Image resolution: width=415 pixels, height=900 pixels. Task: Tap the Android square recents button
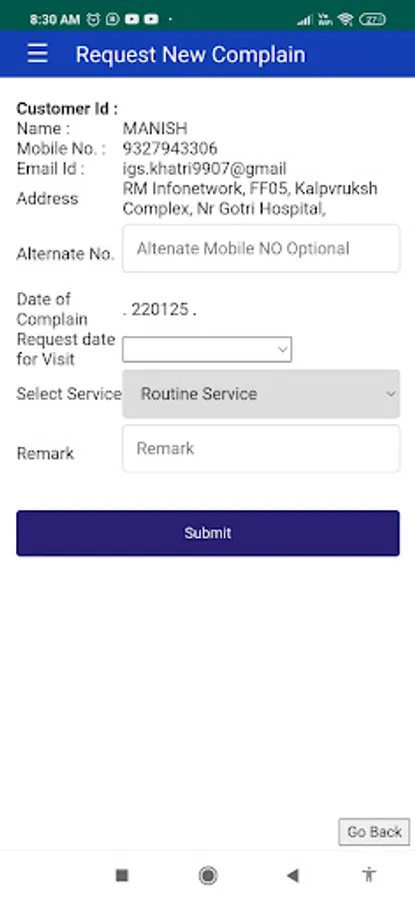122,875
